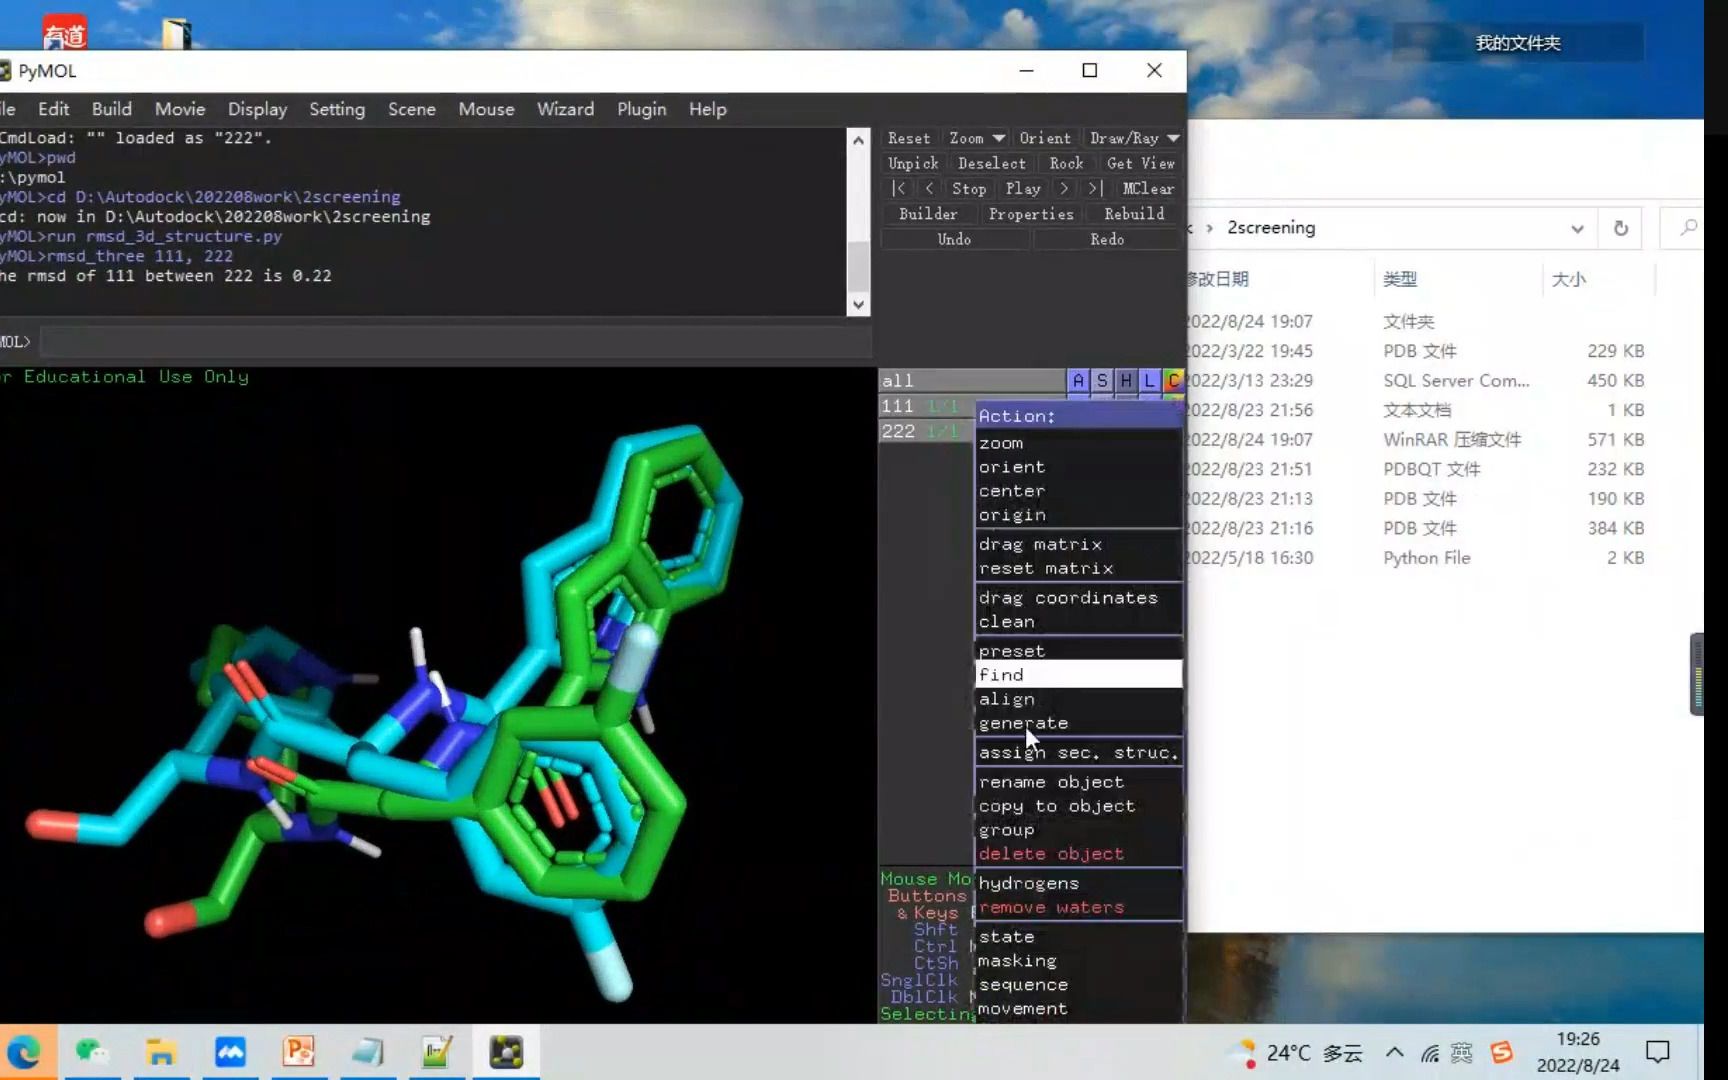
Task: Open the Display menu
Action: coord(257,109)
